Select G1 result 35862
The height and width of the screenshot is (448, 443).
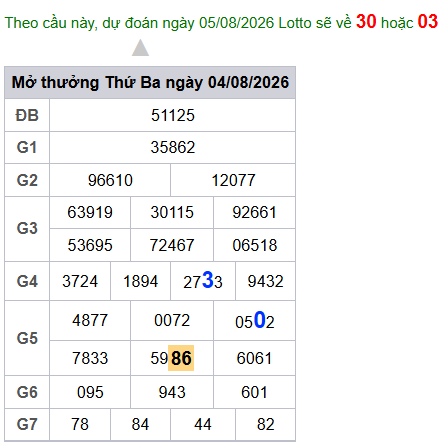(x=173, y=147)
